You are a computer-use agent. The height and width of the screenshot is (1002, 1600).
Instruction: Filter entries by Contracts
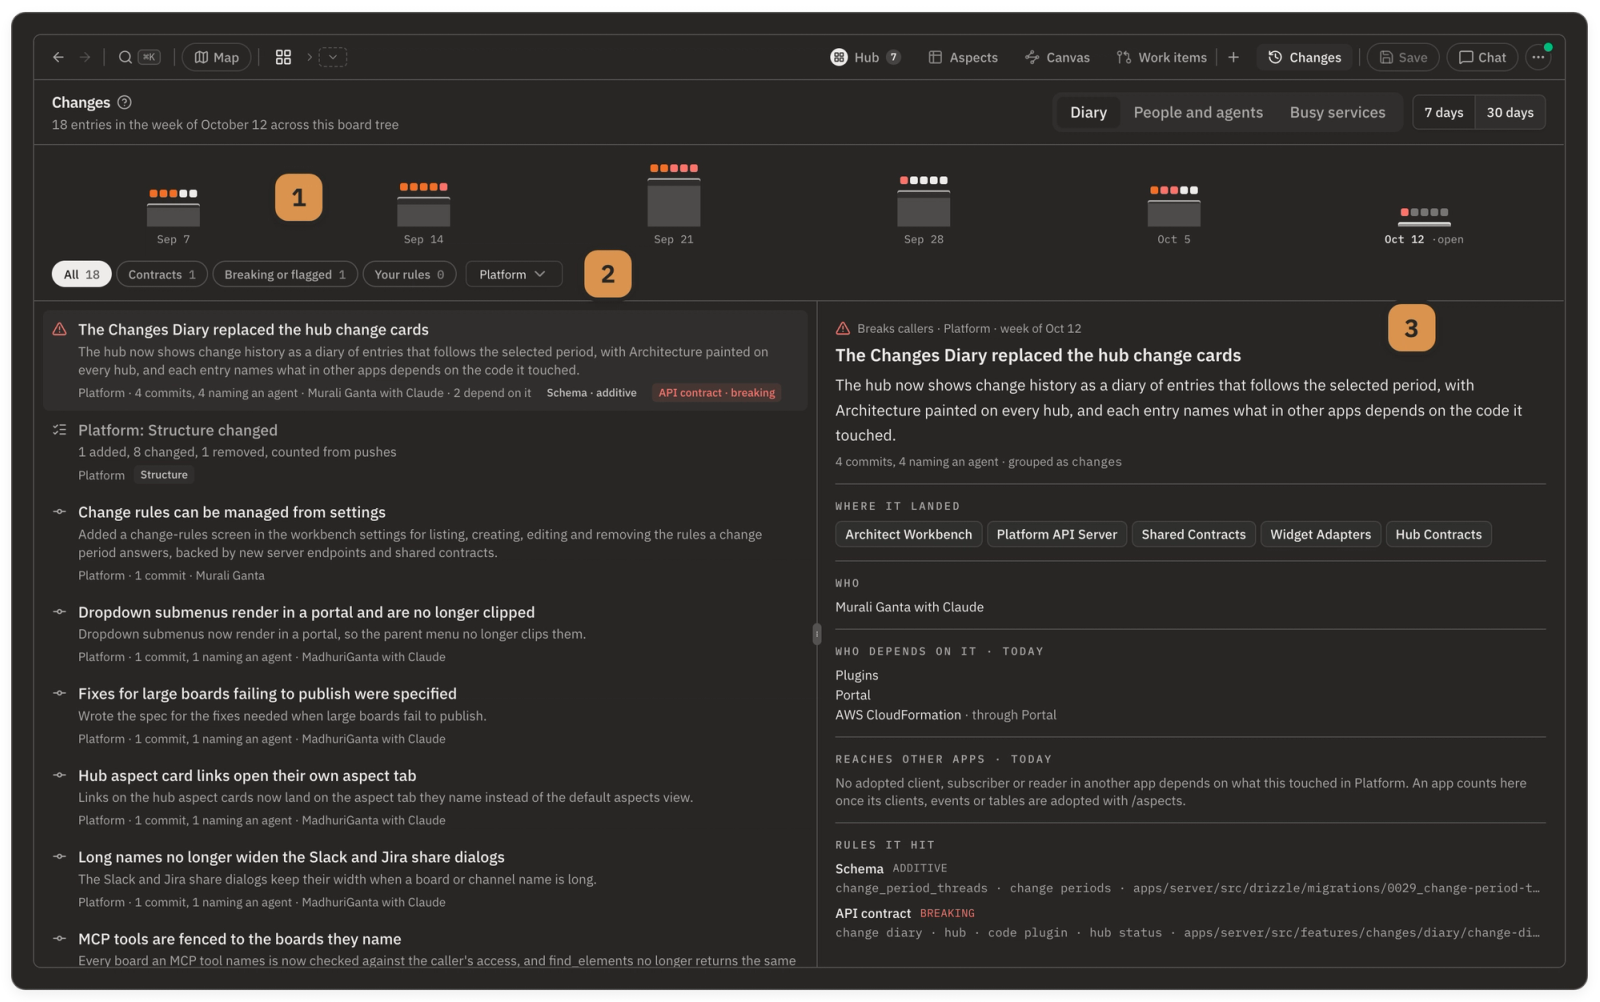coord(162,274)
